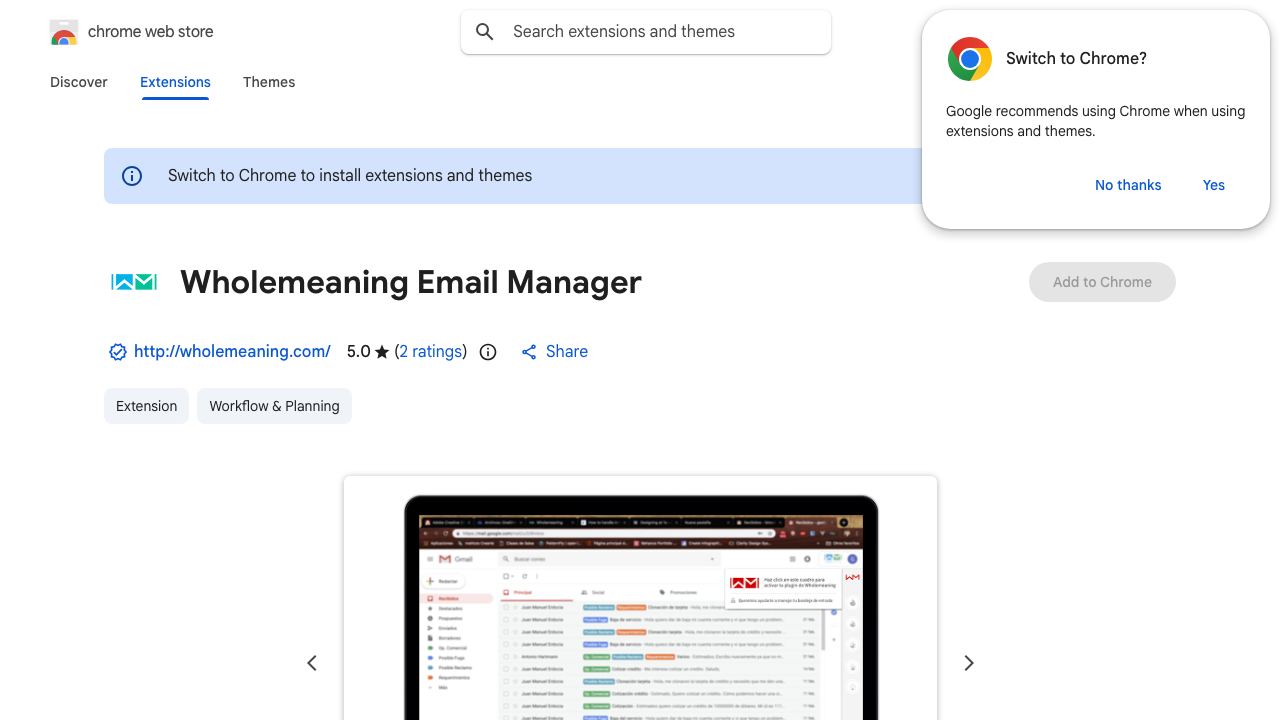Click the Wholemeaning Email Manager title
1280x720 pixels.
pyautogui.click(x=411, y=282)
